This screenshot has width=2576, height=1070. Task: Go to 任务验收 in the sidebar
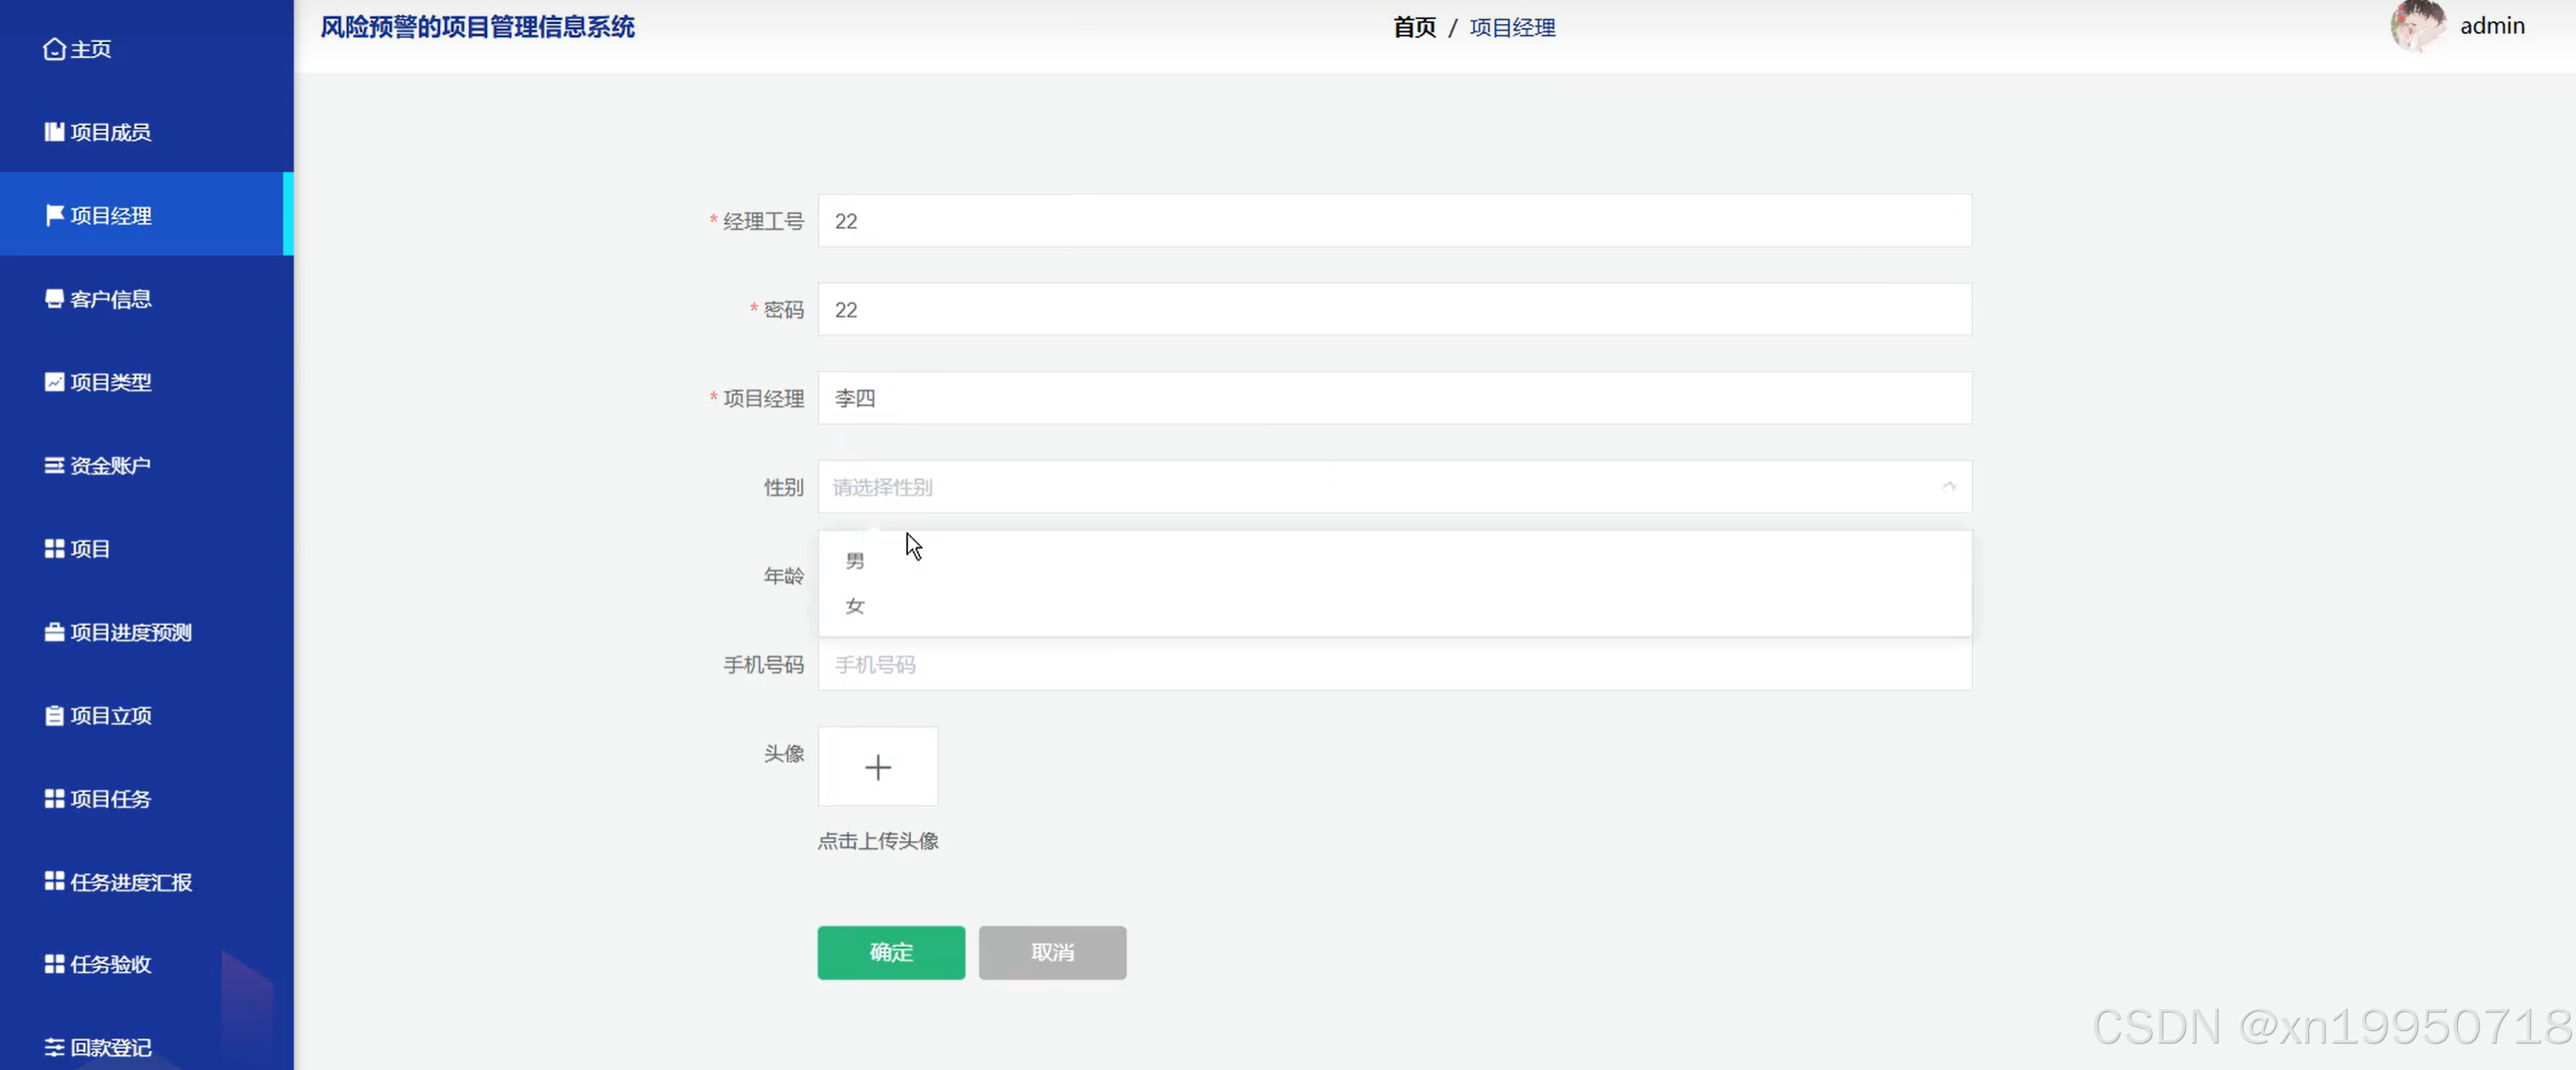click(147, 964)
